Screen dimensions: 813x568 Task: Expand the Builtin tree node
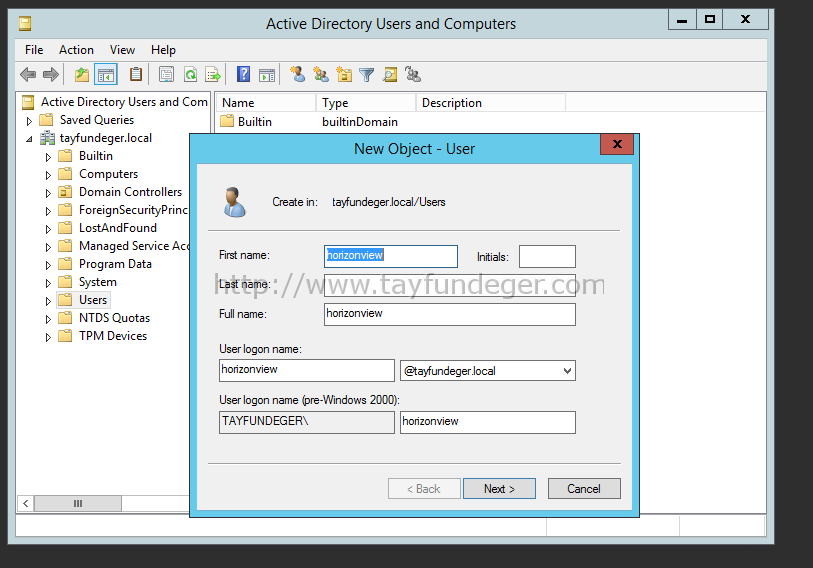coord(48,157)
